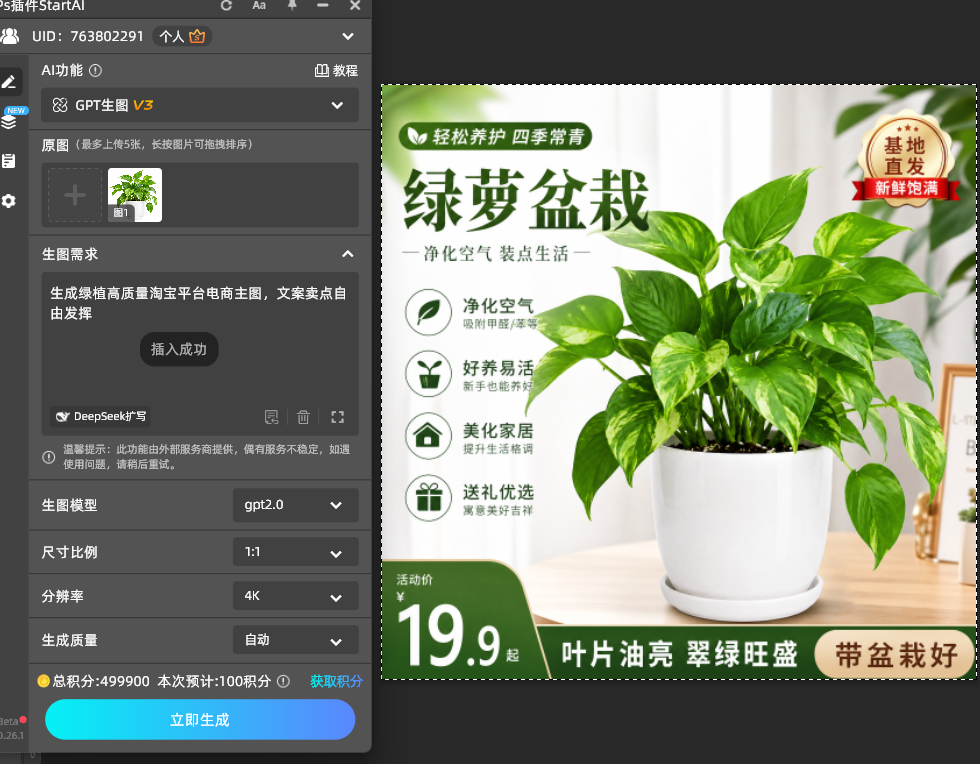Click the 基地直发 badge on the poster

tap(906, 158)
